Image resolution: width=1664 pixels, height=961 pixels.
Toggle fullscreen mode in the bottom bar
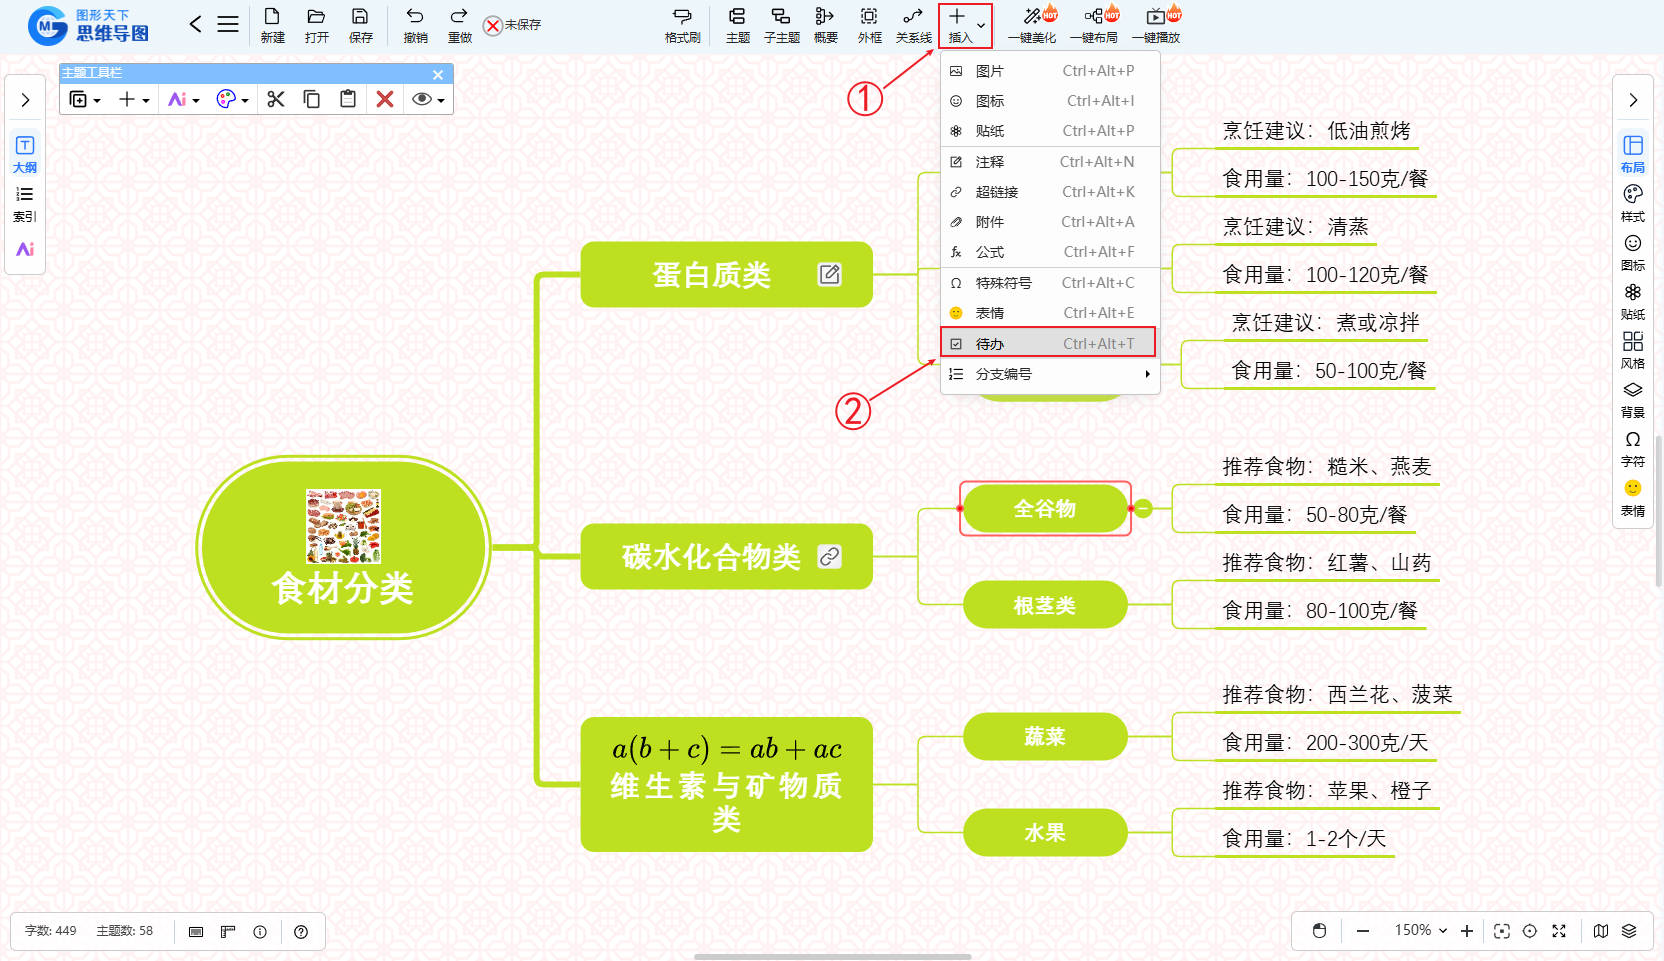pos(1558,931)
